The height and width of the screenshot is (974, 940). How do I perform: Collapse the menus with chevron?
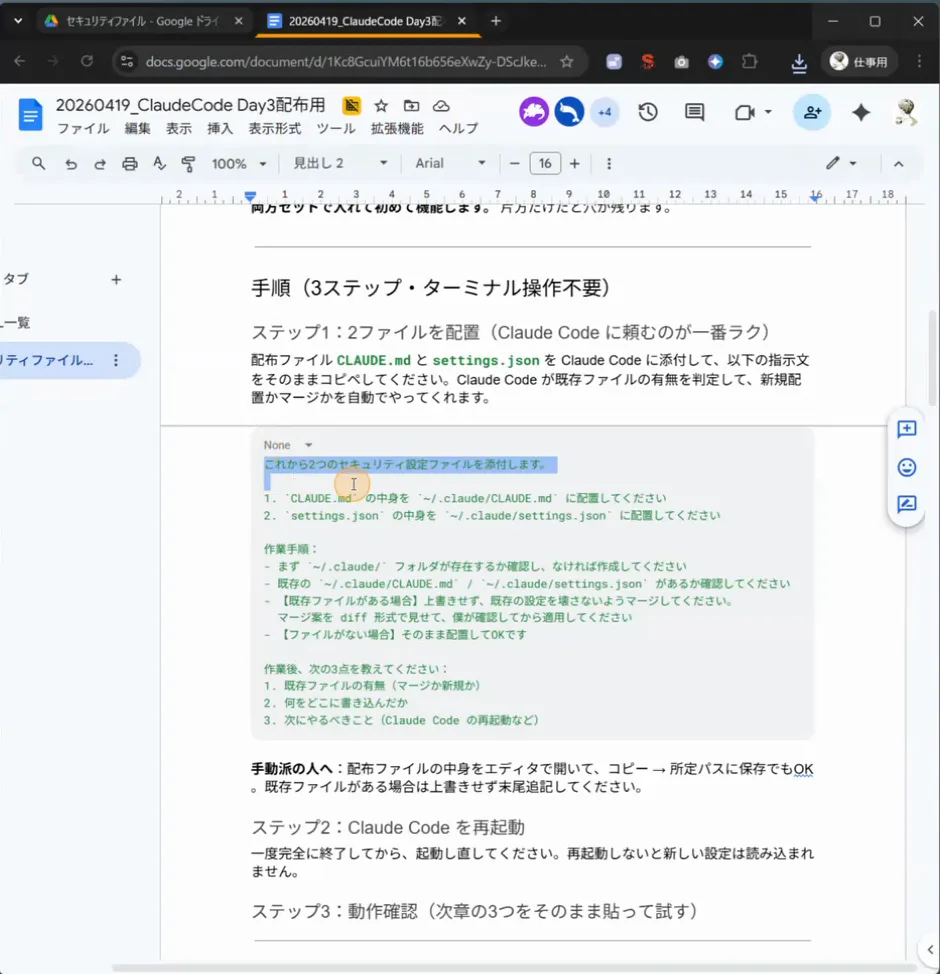[x=898, y=164]
